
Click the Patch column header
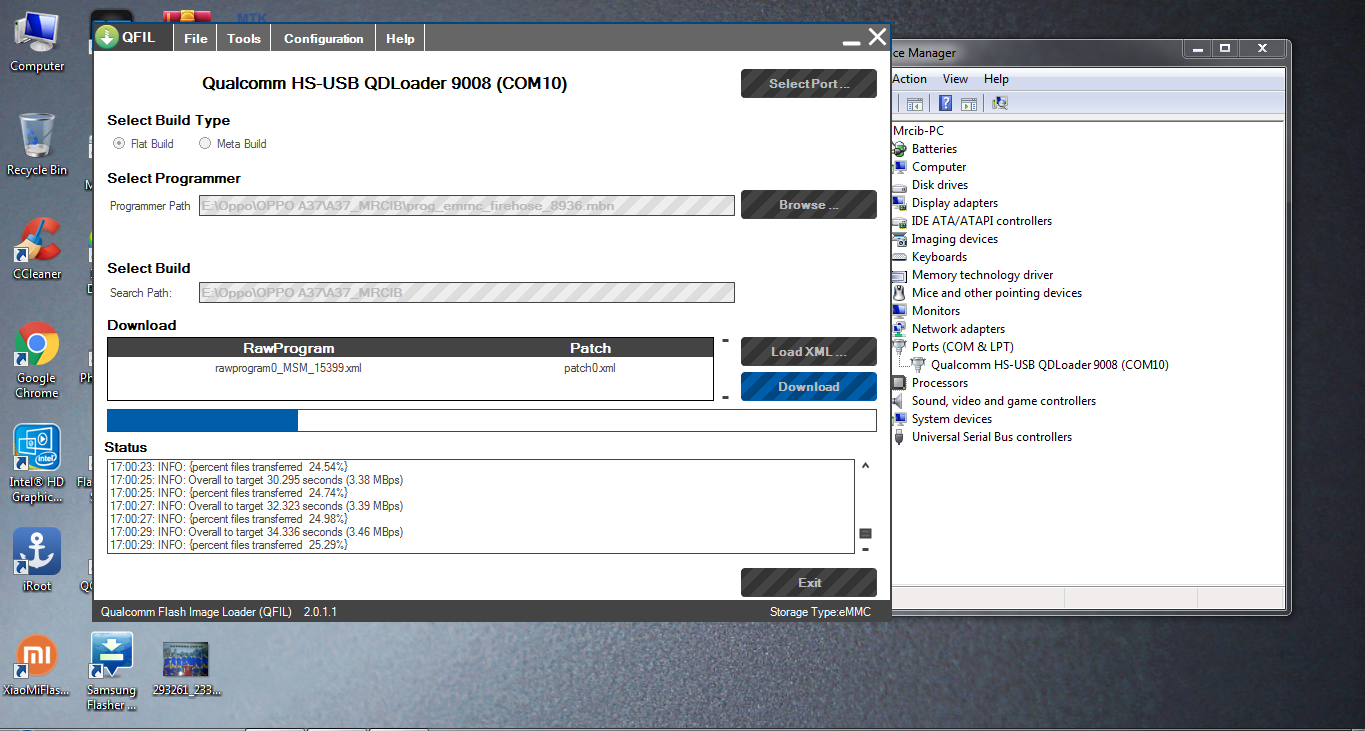(590, 348)
